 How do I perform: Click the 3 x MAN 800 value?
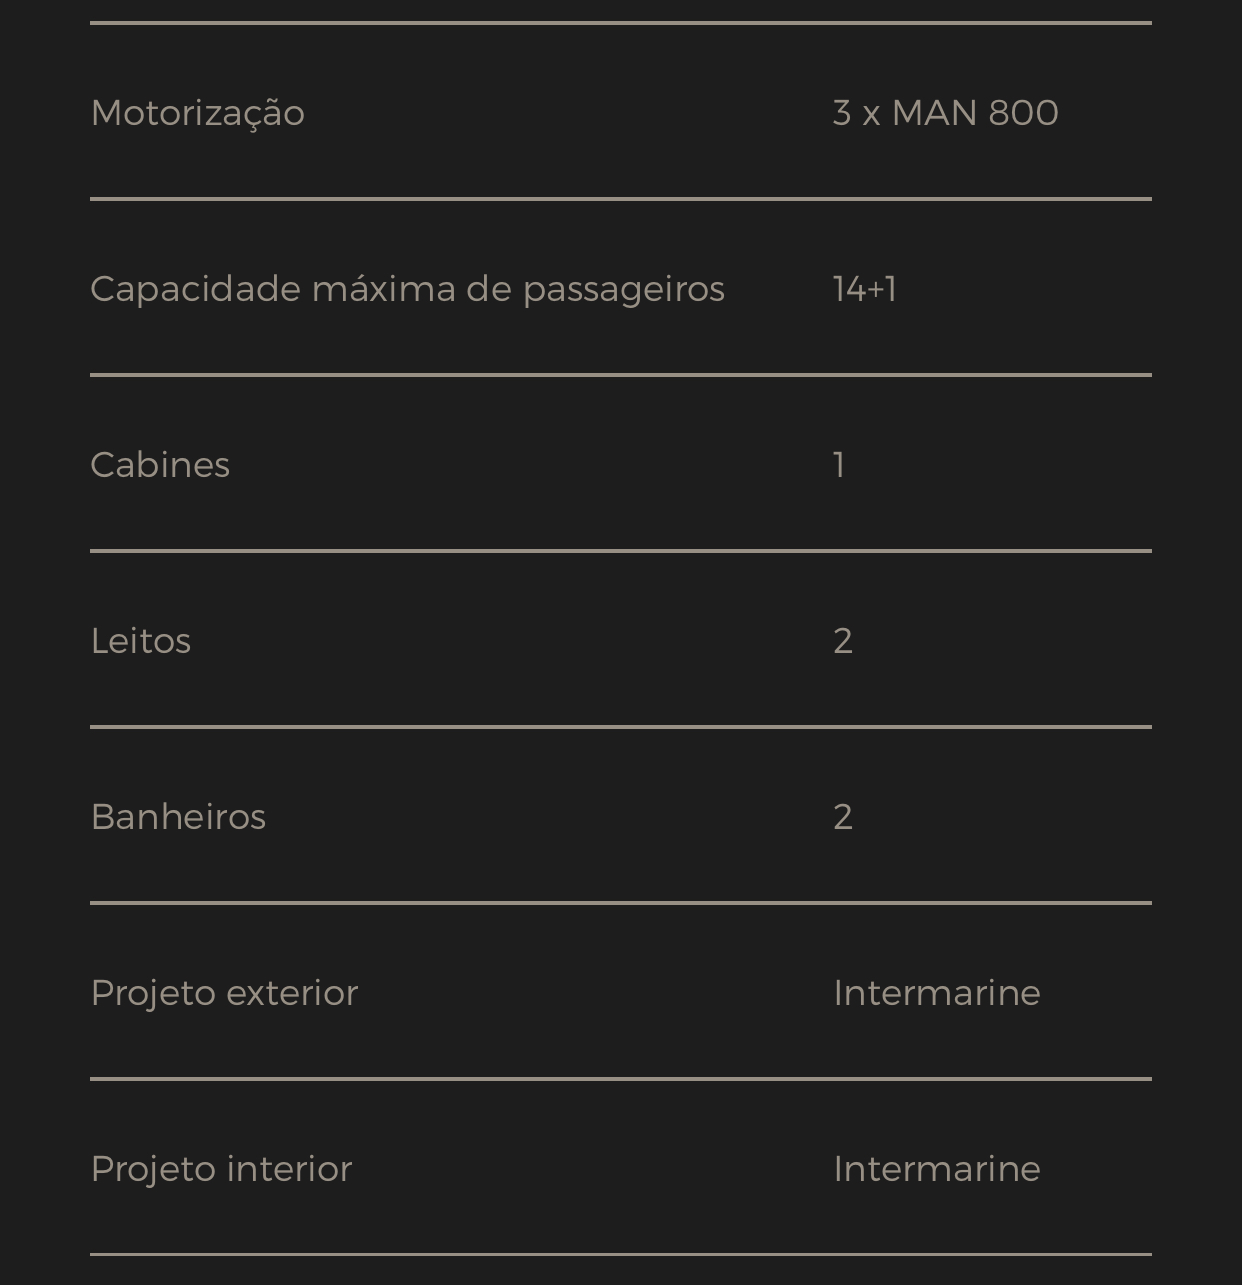click(945, 113)
